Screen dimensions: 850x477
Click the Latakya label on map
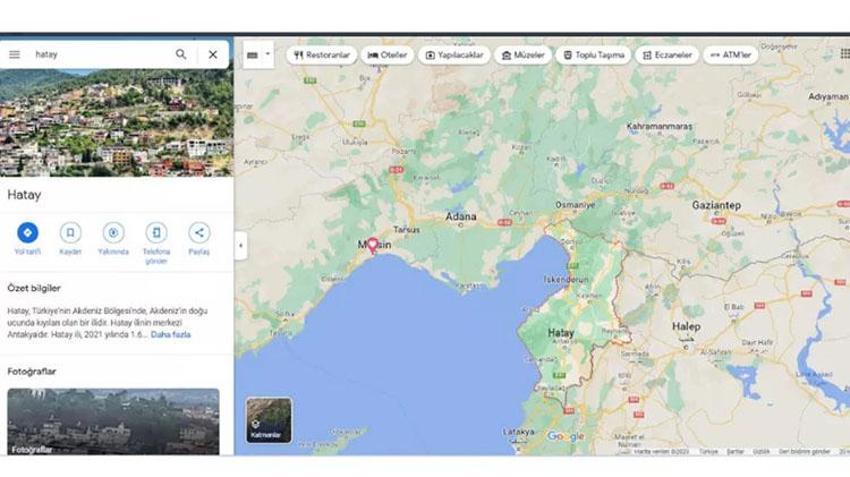pos(518,432)
